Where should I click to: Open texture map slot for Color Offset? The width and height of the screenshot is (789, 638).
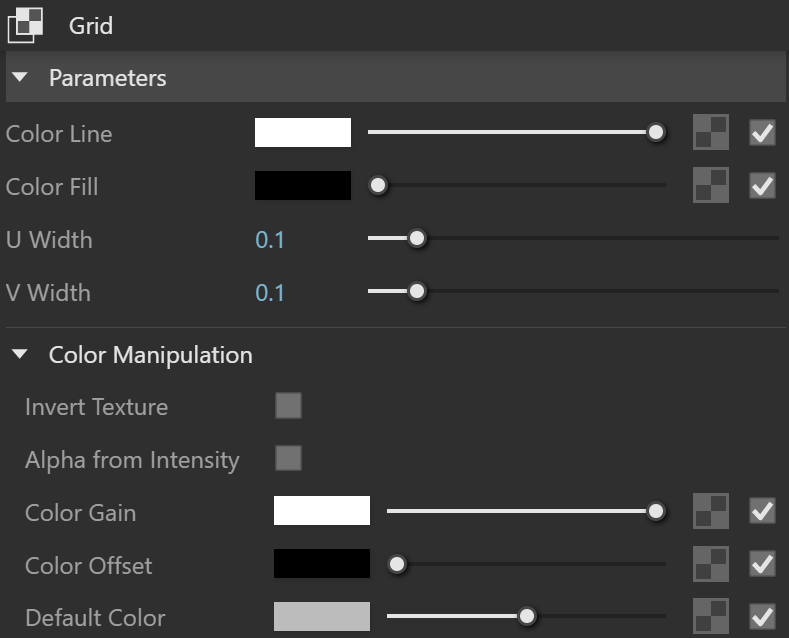[711, 564]
